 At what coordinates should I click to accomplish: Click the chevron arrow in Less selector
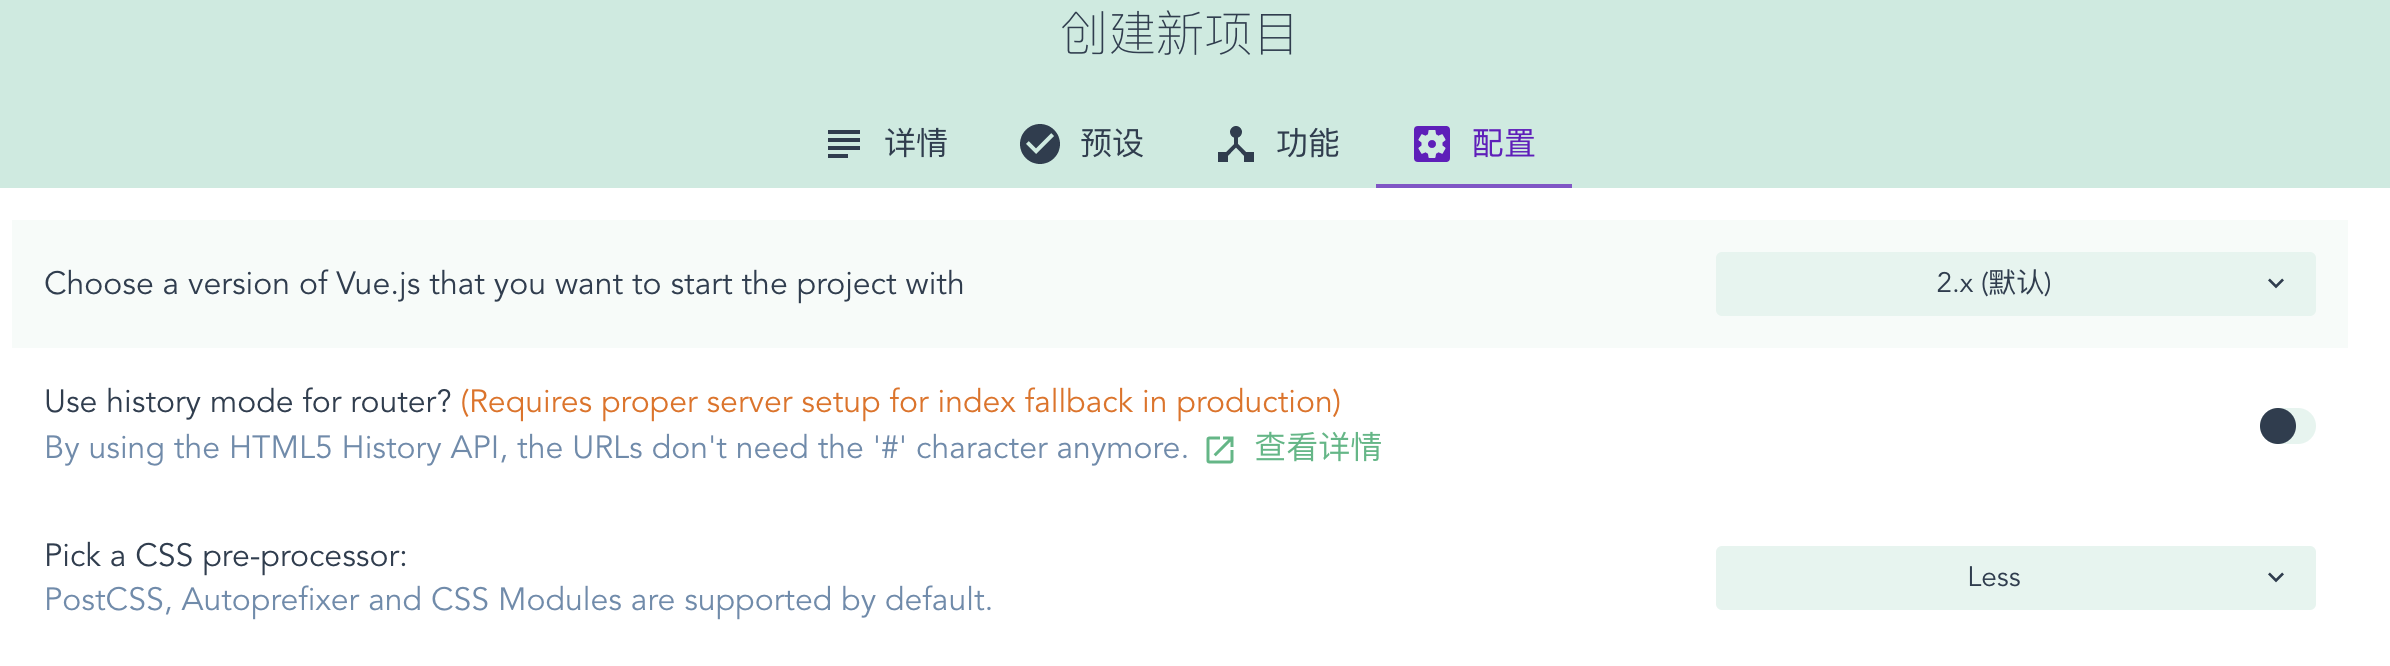[x=2276, y=578]
